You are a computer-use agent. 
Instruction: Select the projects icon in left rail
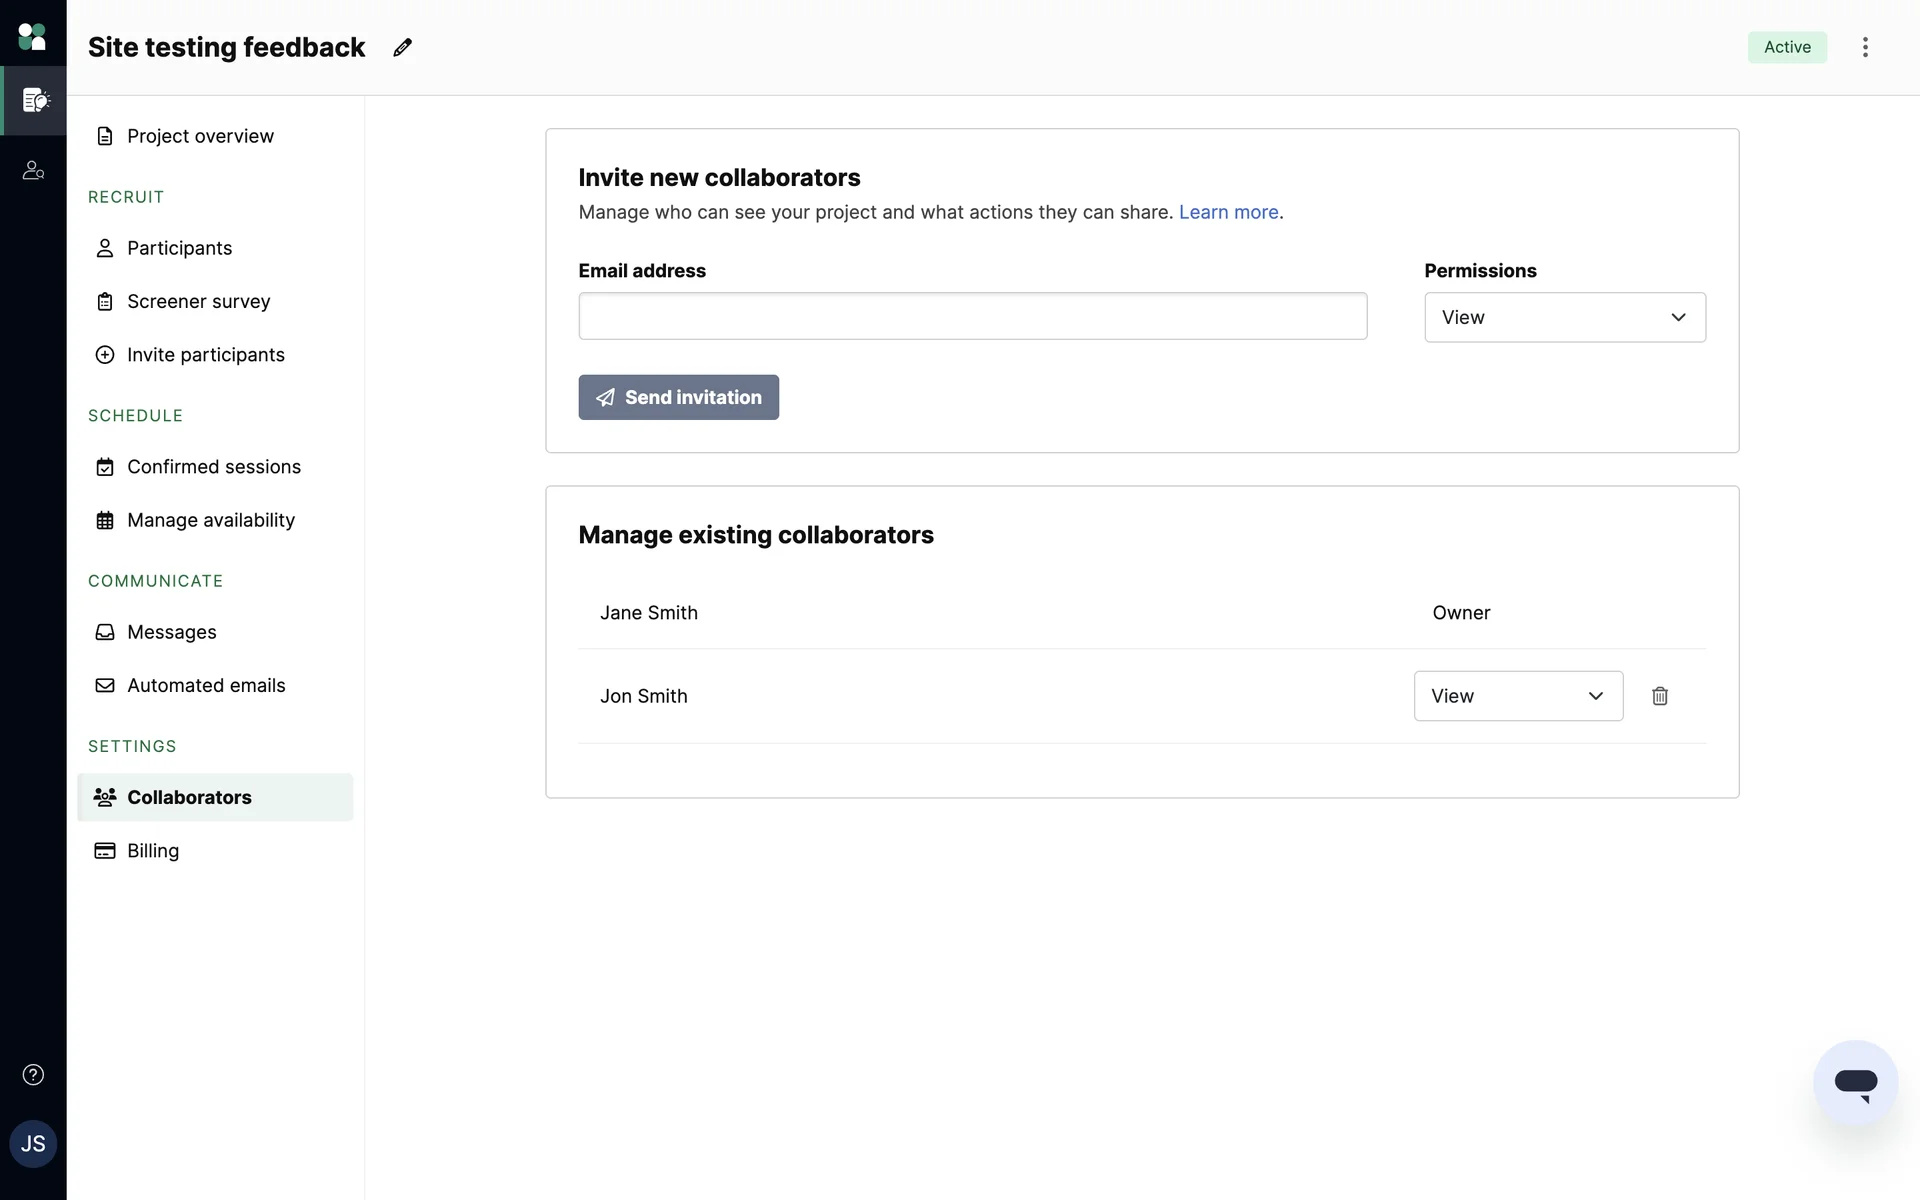(35, 100)
